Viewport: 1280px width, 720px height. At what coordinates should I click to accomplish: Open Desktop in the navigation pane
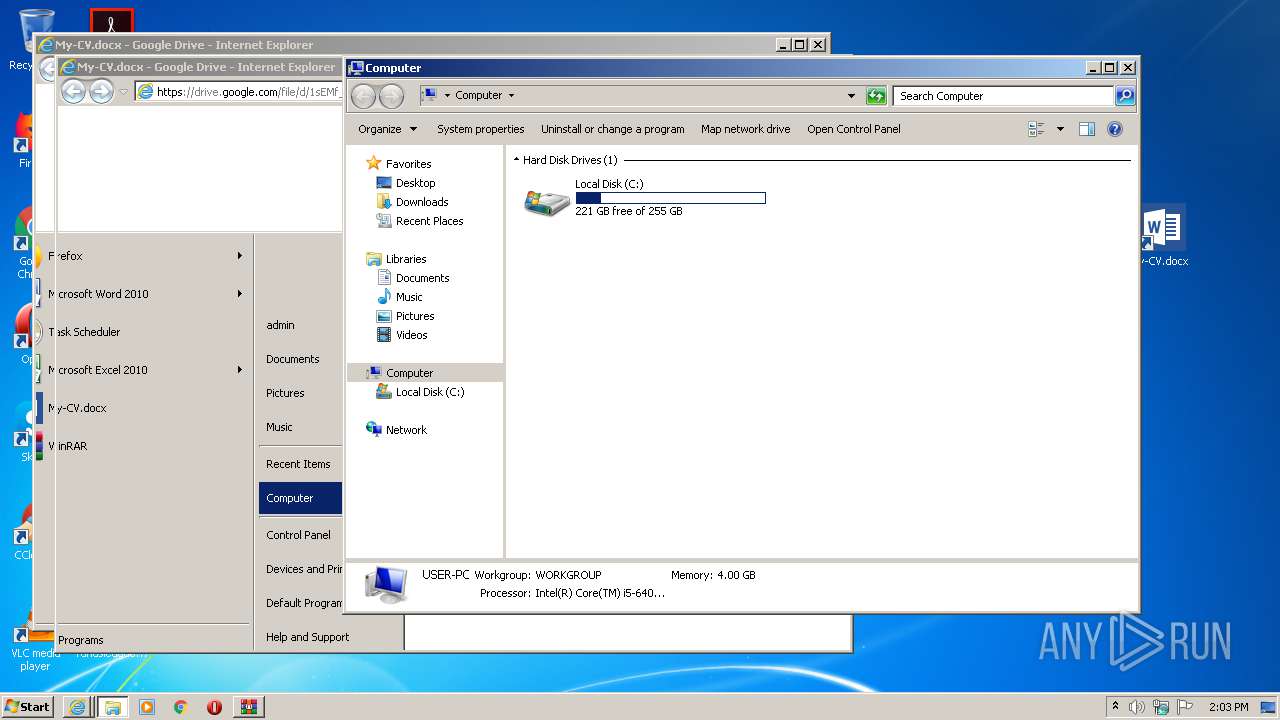(415, 183)
